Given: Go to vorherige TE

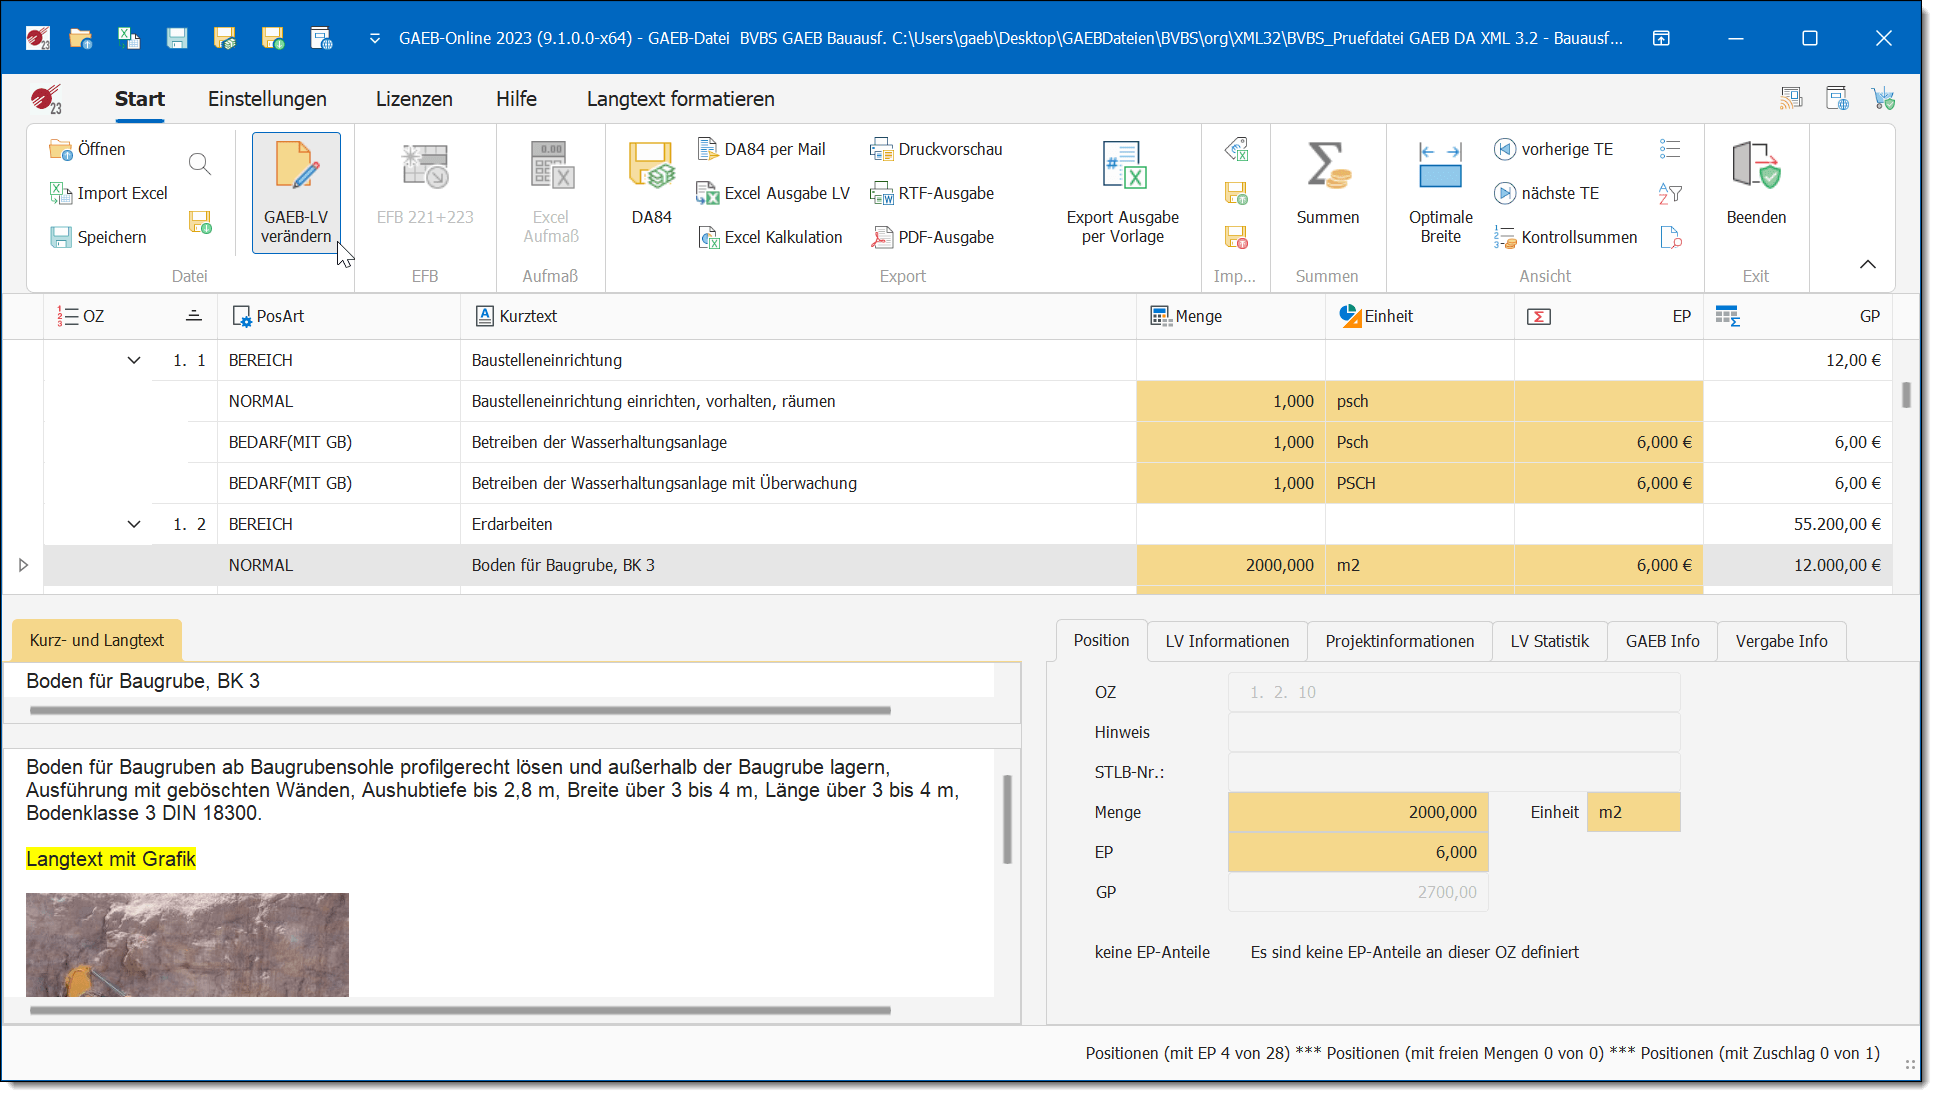Looking at the screenshot, I should click(x=1554, y=149).
